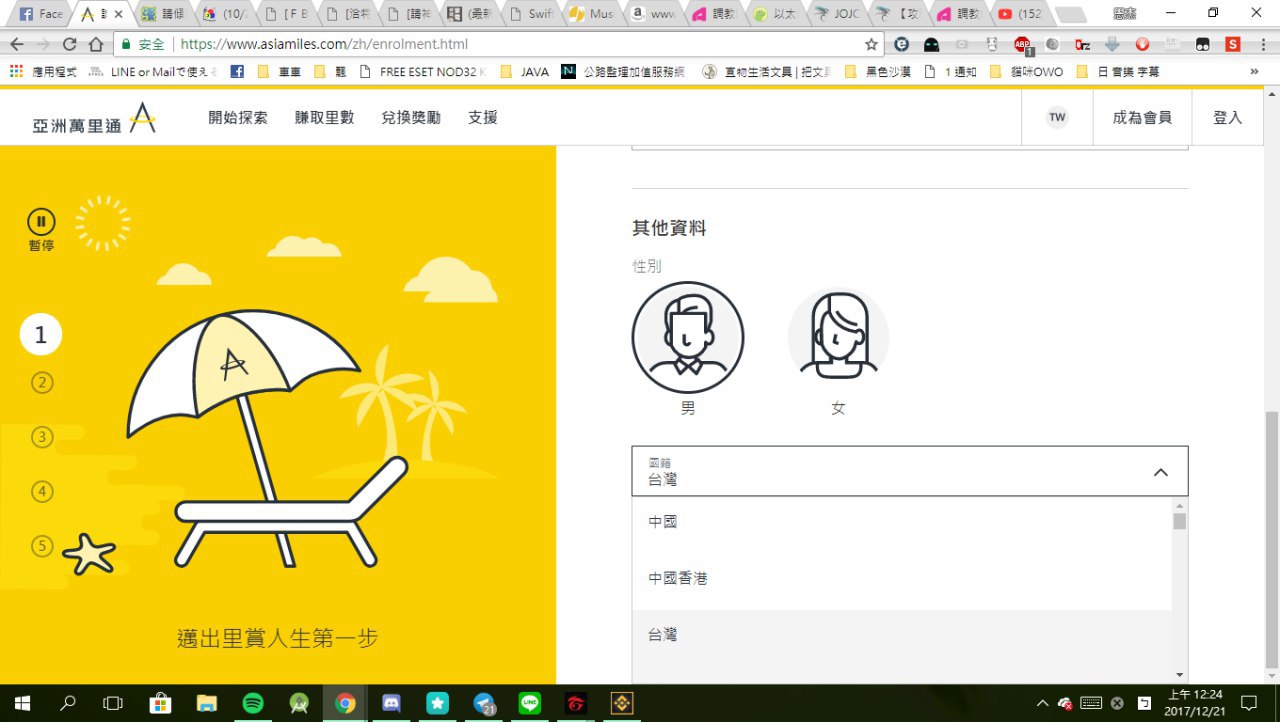Choose 中國 from the nationality list
Viewport: 1280px width, 722px height.
pos(902,522)
